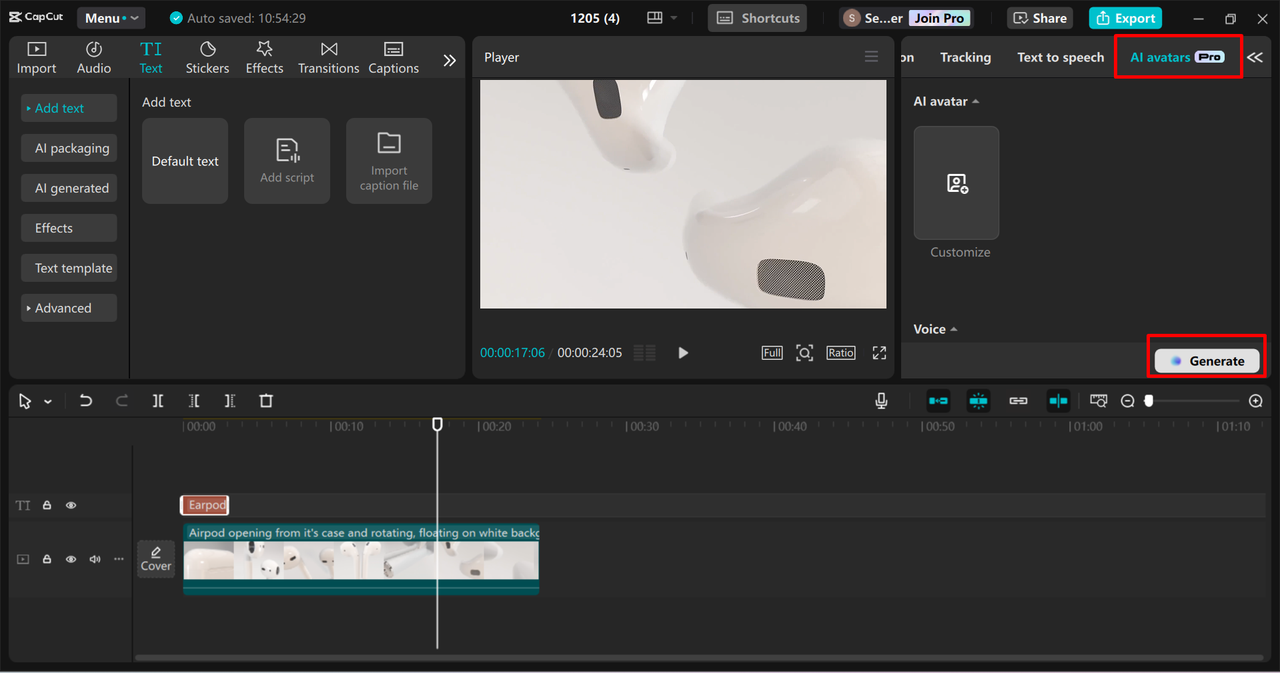
Task: Play the video preview
Action: tap(683, 353)
